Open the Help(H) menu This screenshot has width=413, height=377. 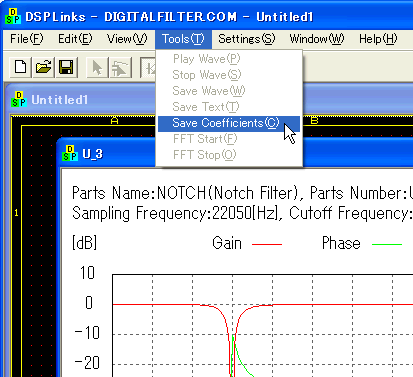(x=378, y=39)
